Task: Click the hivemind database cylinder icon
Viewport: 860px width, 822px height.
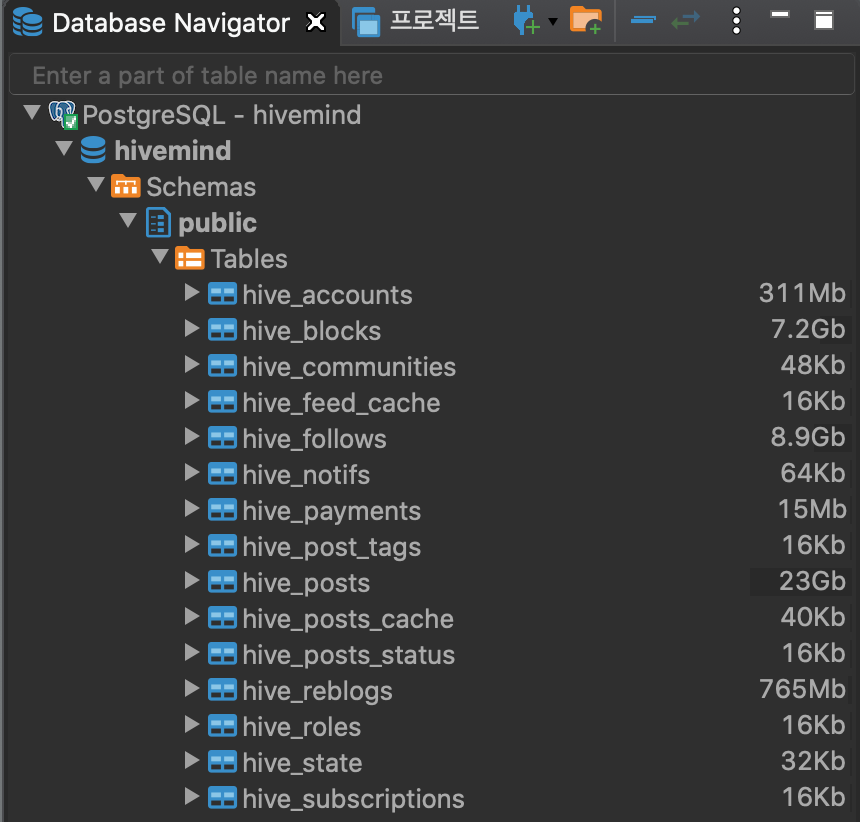Action: click(93, 150)
